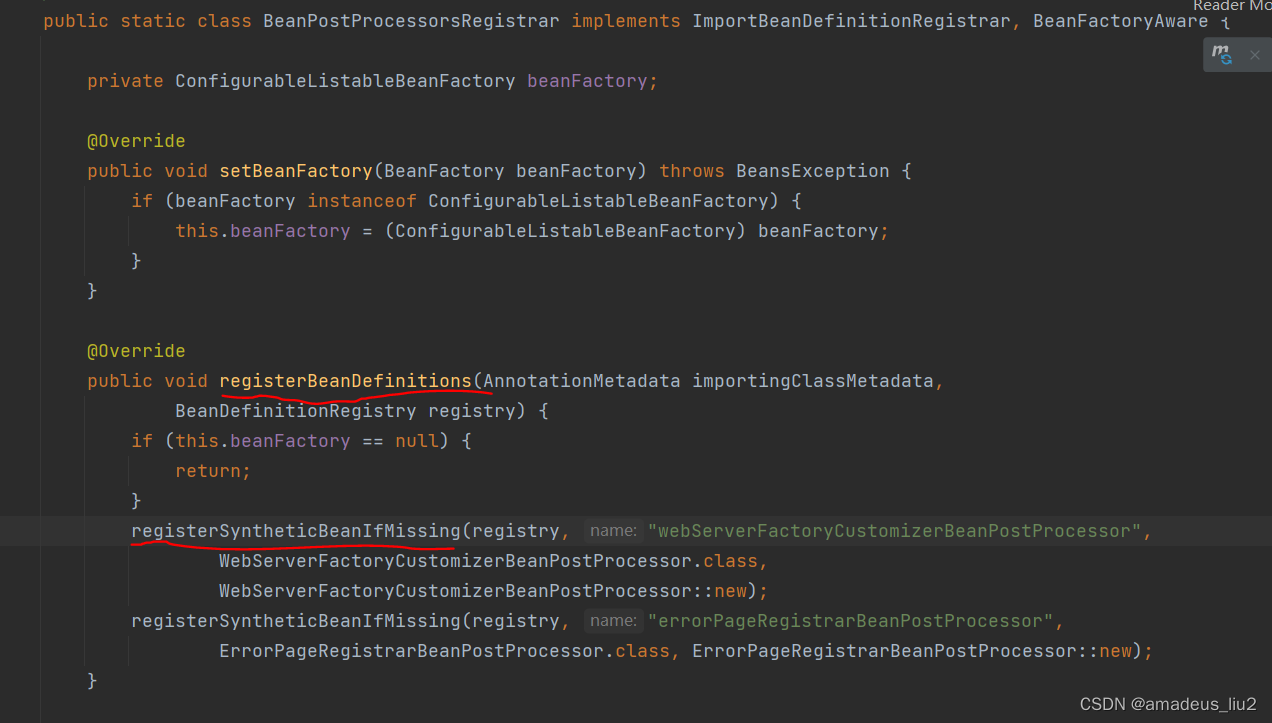The height and width of the screenshot is (723, 1272).
Task: Click the null keyword in the if condition
Action: click(417, 441)
